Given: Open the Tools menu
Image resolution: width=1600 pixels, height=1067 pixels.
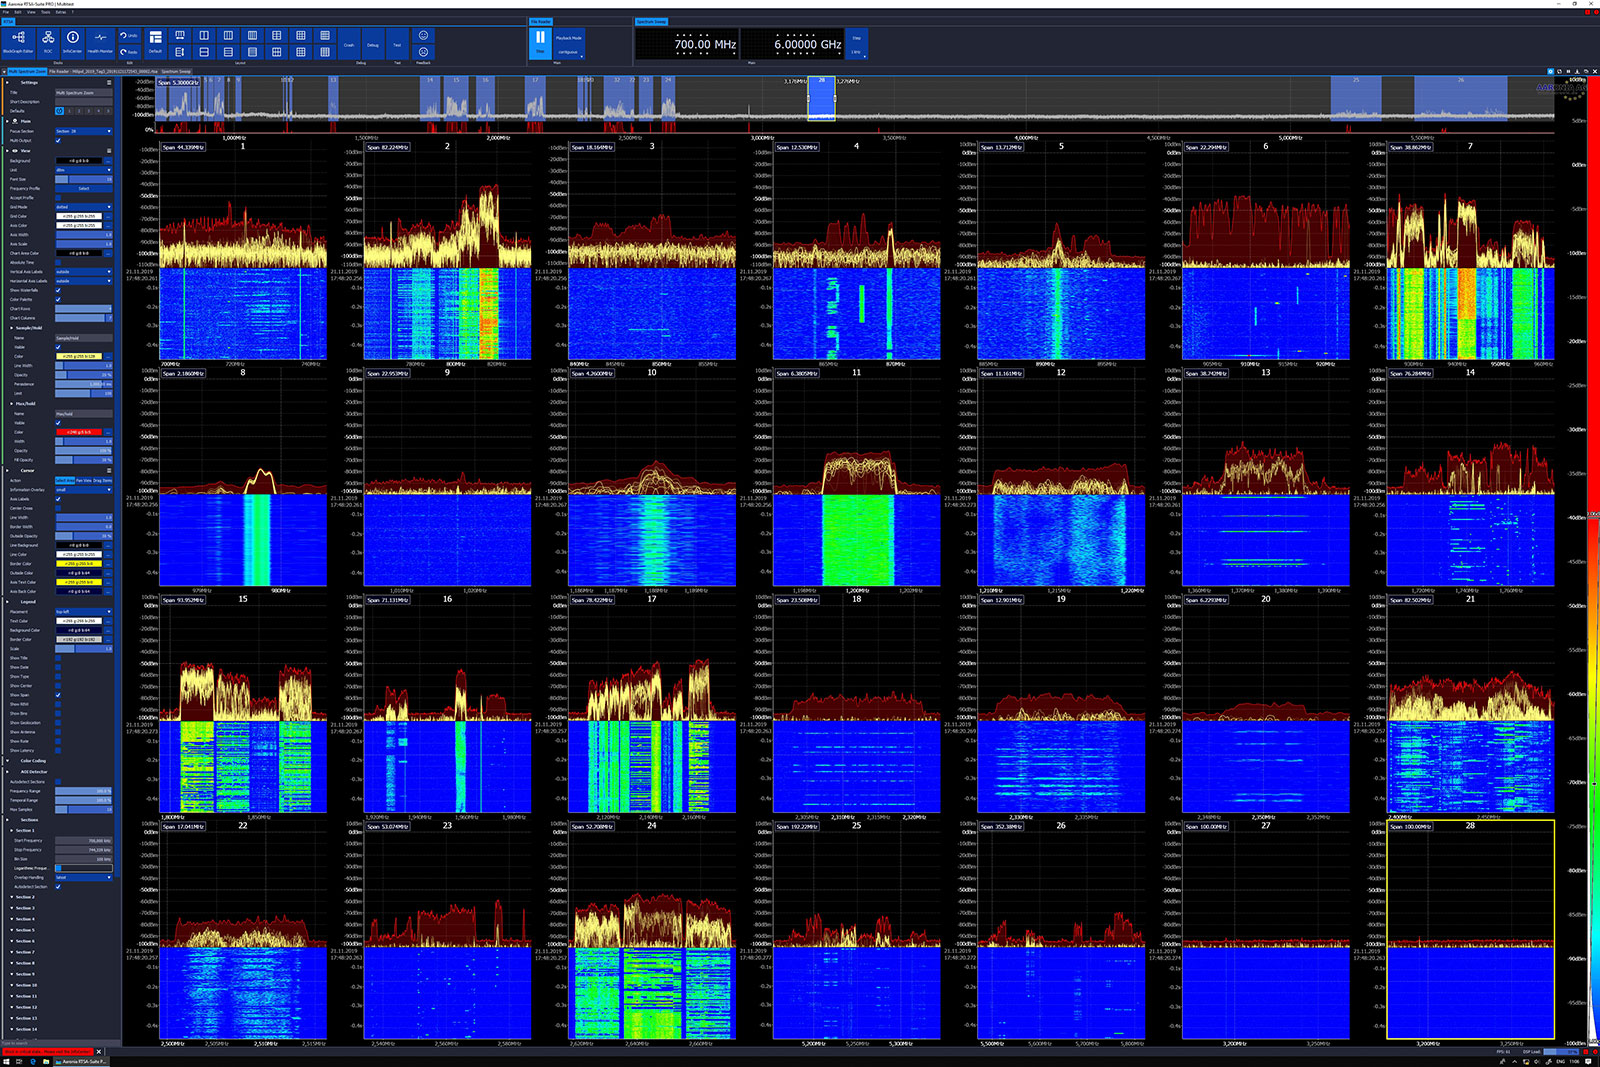Looking at the screenshot, I should click(x=45, y=12).
